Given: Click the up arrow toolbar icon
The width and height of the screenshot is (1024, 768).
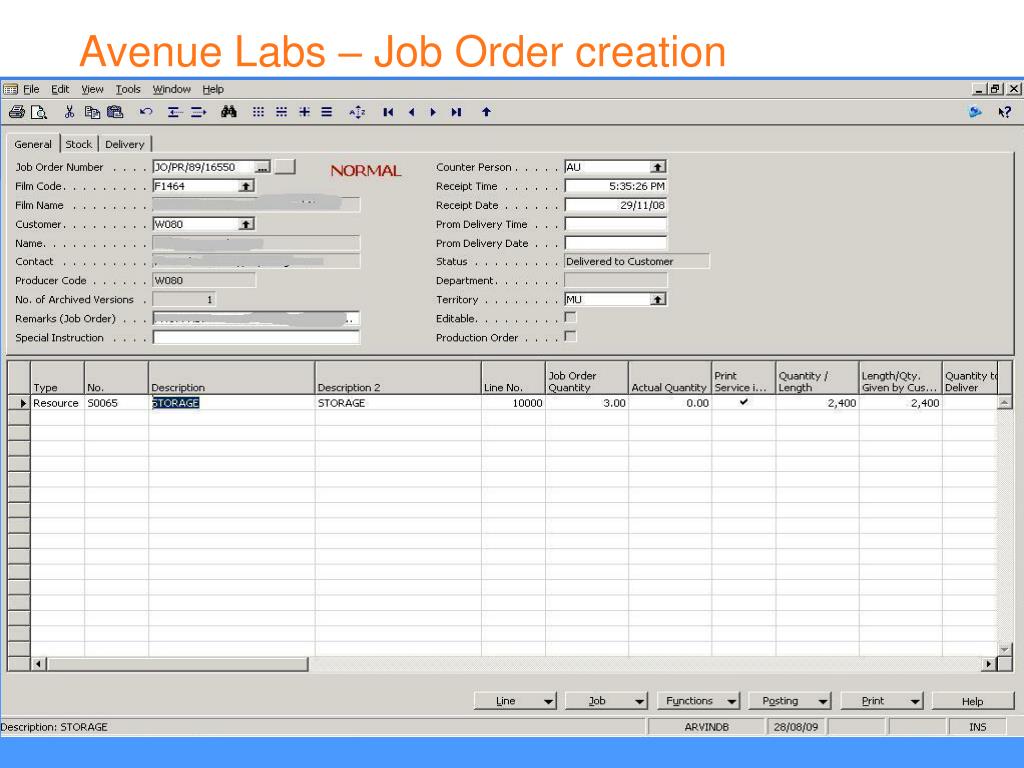Looking at the screenshot, I should (x=486, y=112).
